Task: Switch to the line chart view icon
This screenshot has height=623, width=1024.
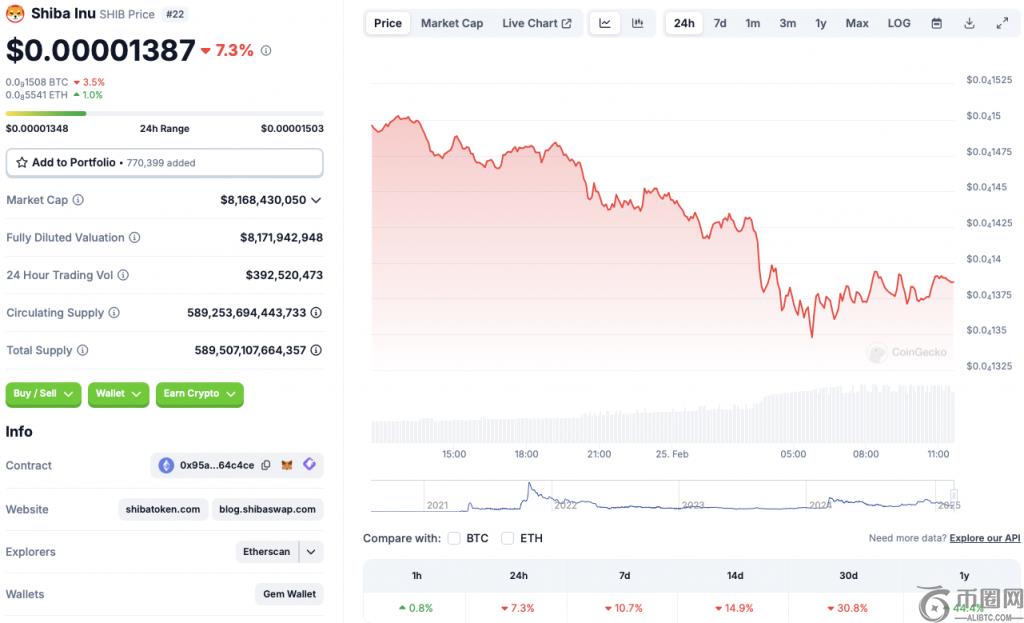Action: (605, 23)
